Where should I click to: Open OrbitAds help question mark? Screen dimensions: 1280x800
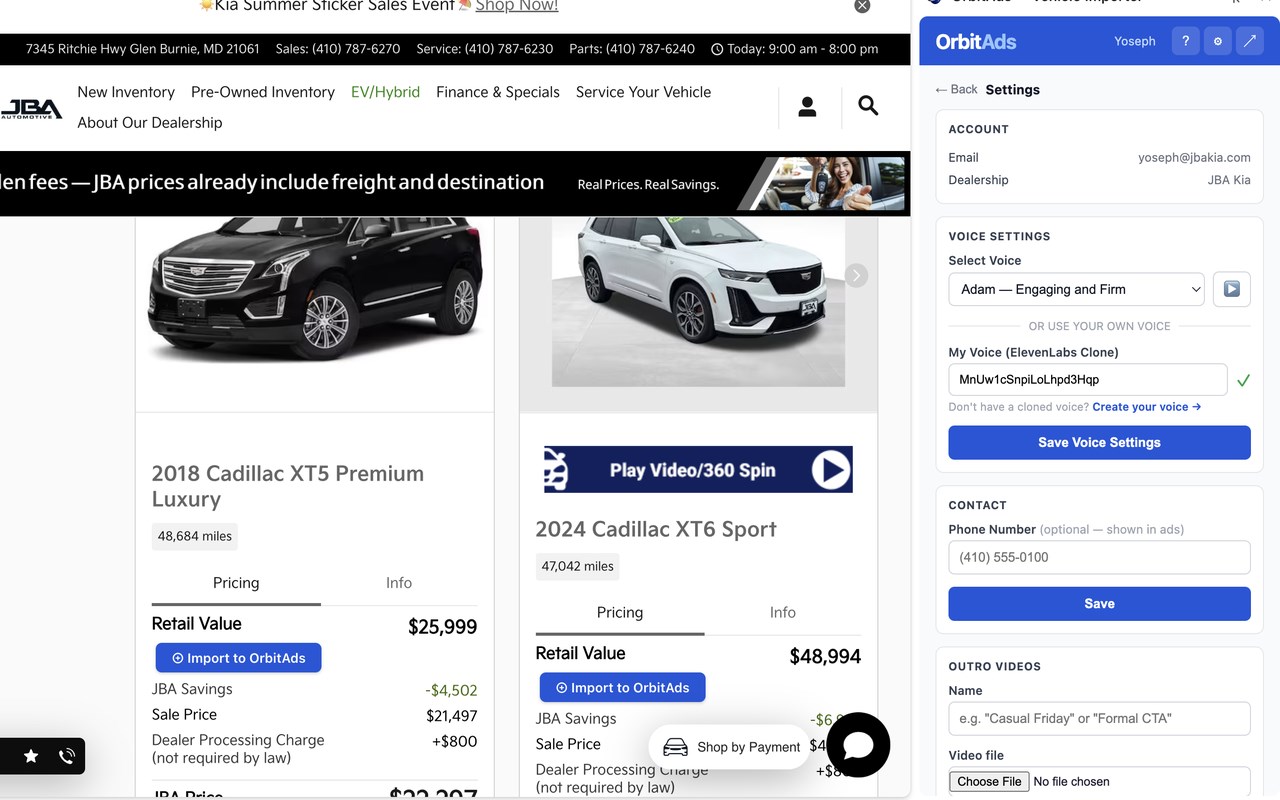(1185, 41)
